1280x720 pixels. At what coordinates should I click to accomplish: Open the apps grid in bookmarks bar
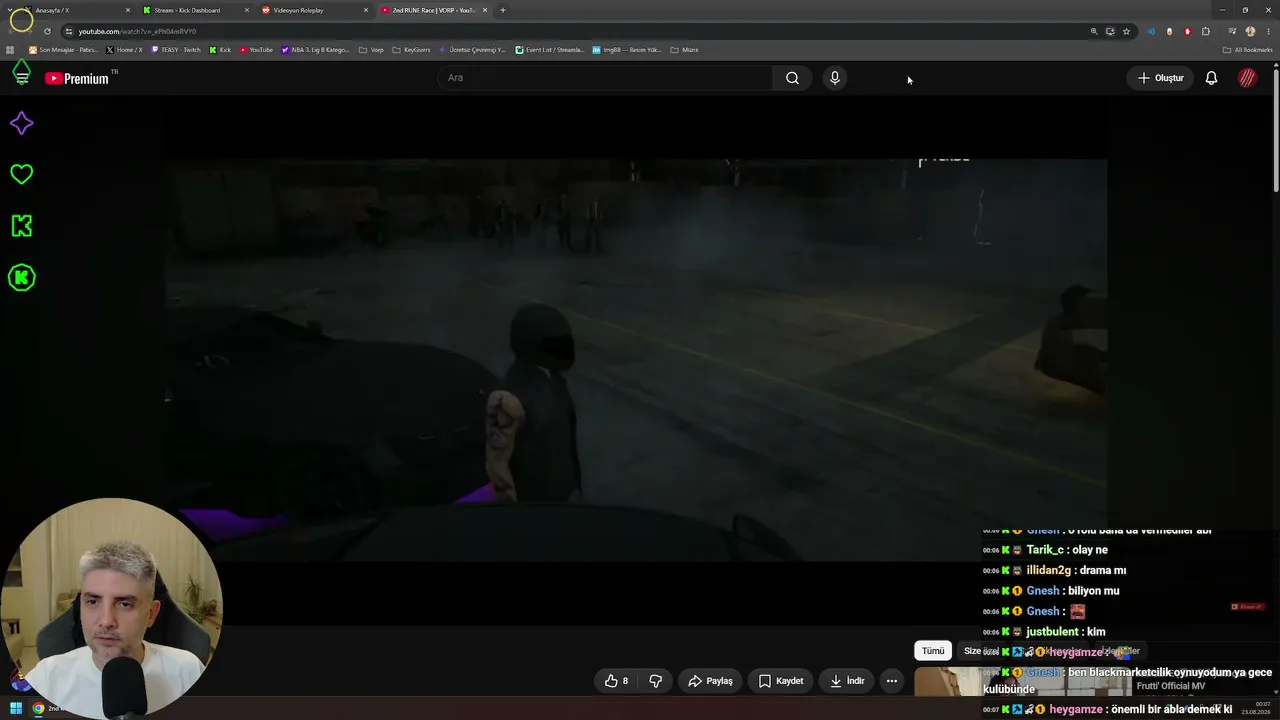click(11, 50)
